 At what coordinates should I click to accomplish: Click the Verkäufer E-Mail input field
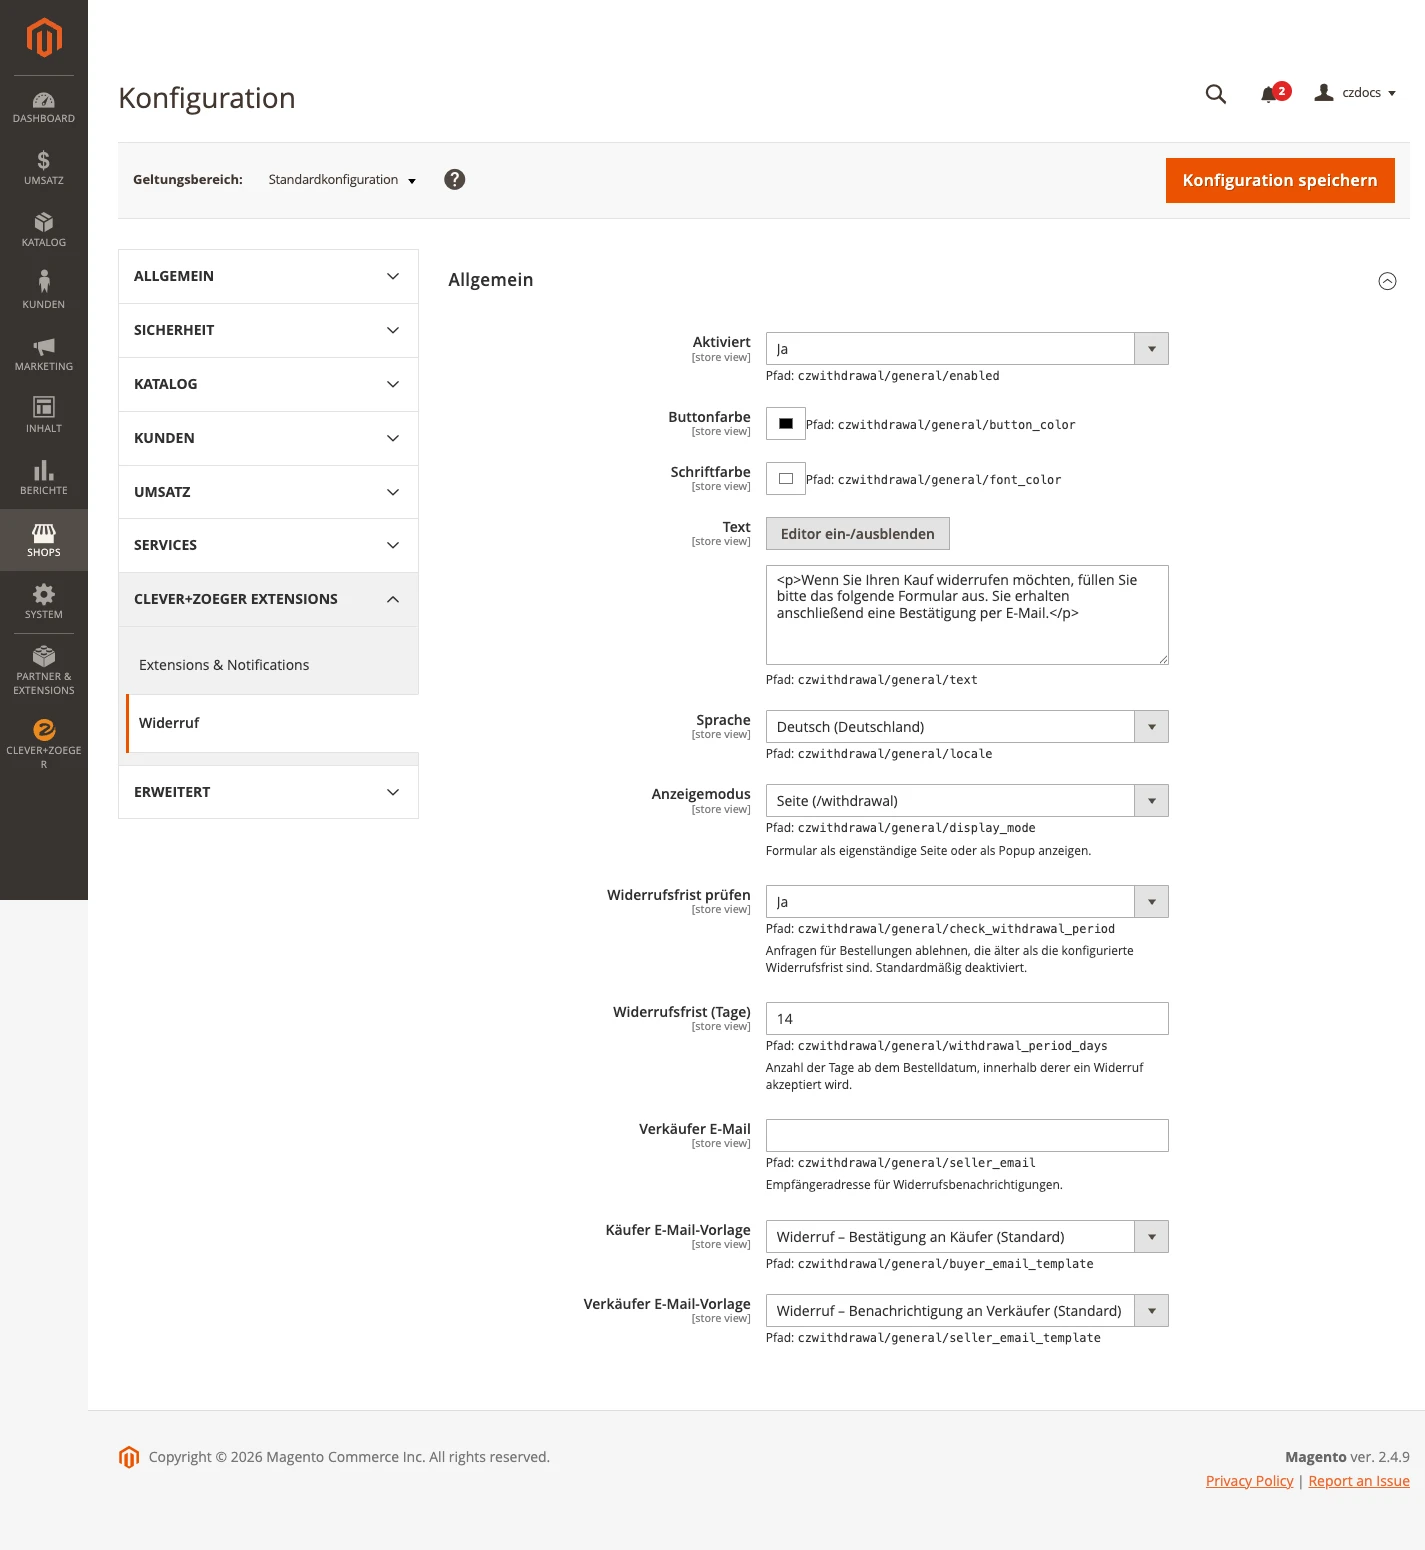pyautogui.click(x=967, y=1136)
